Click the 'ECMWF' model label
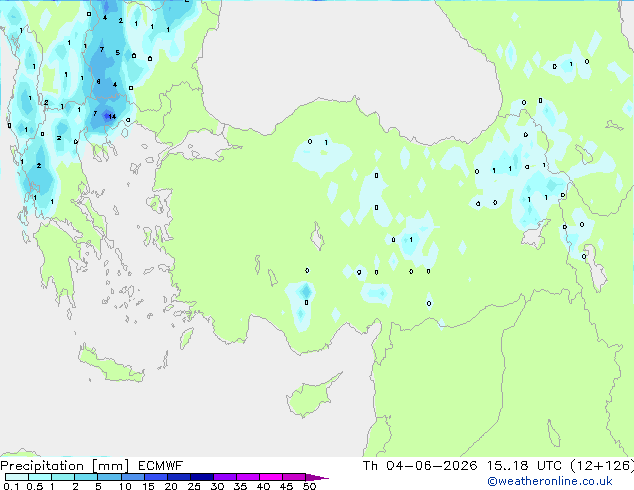 point(161,466)
